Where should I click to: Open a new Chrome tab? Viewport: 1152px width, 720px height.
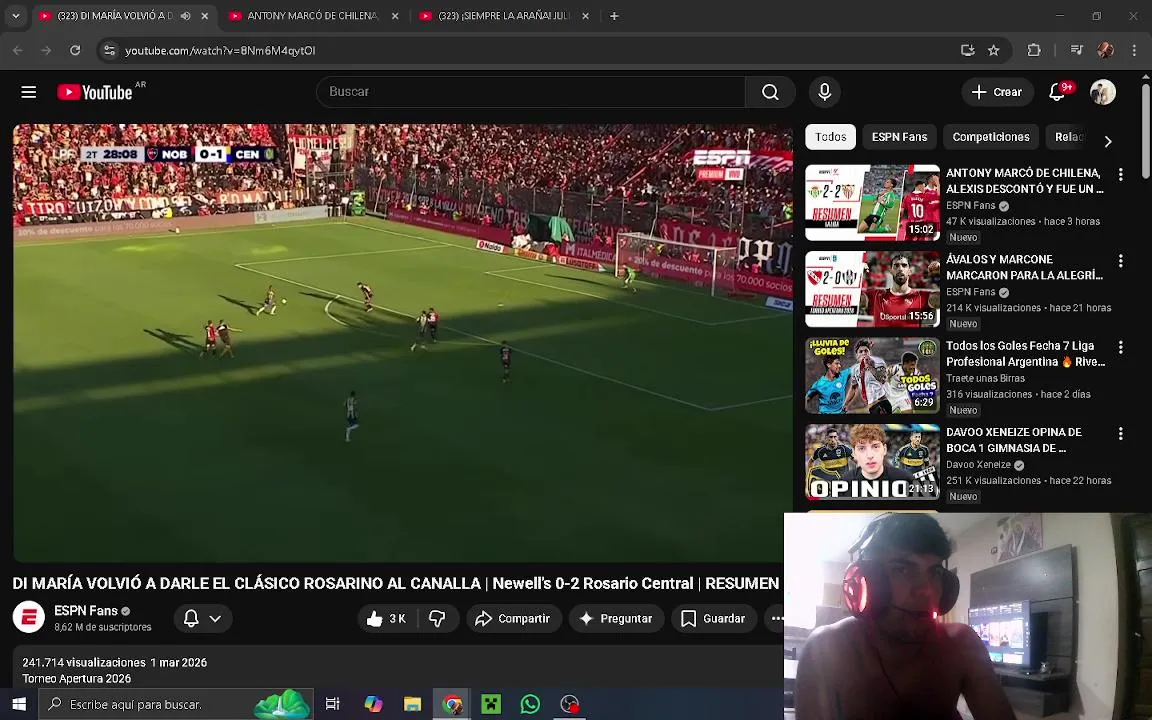[614, 15]
